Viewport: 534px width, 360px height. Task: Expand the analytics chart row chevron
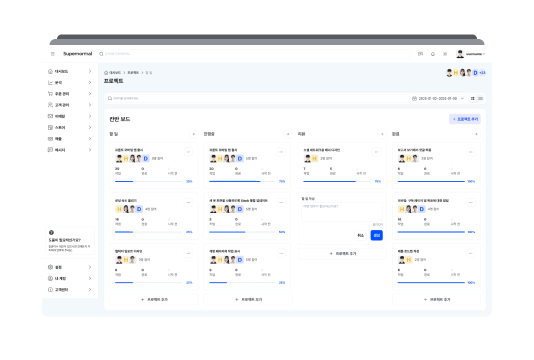90,82
